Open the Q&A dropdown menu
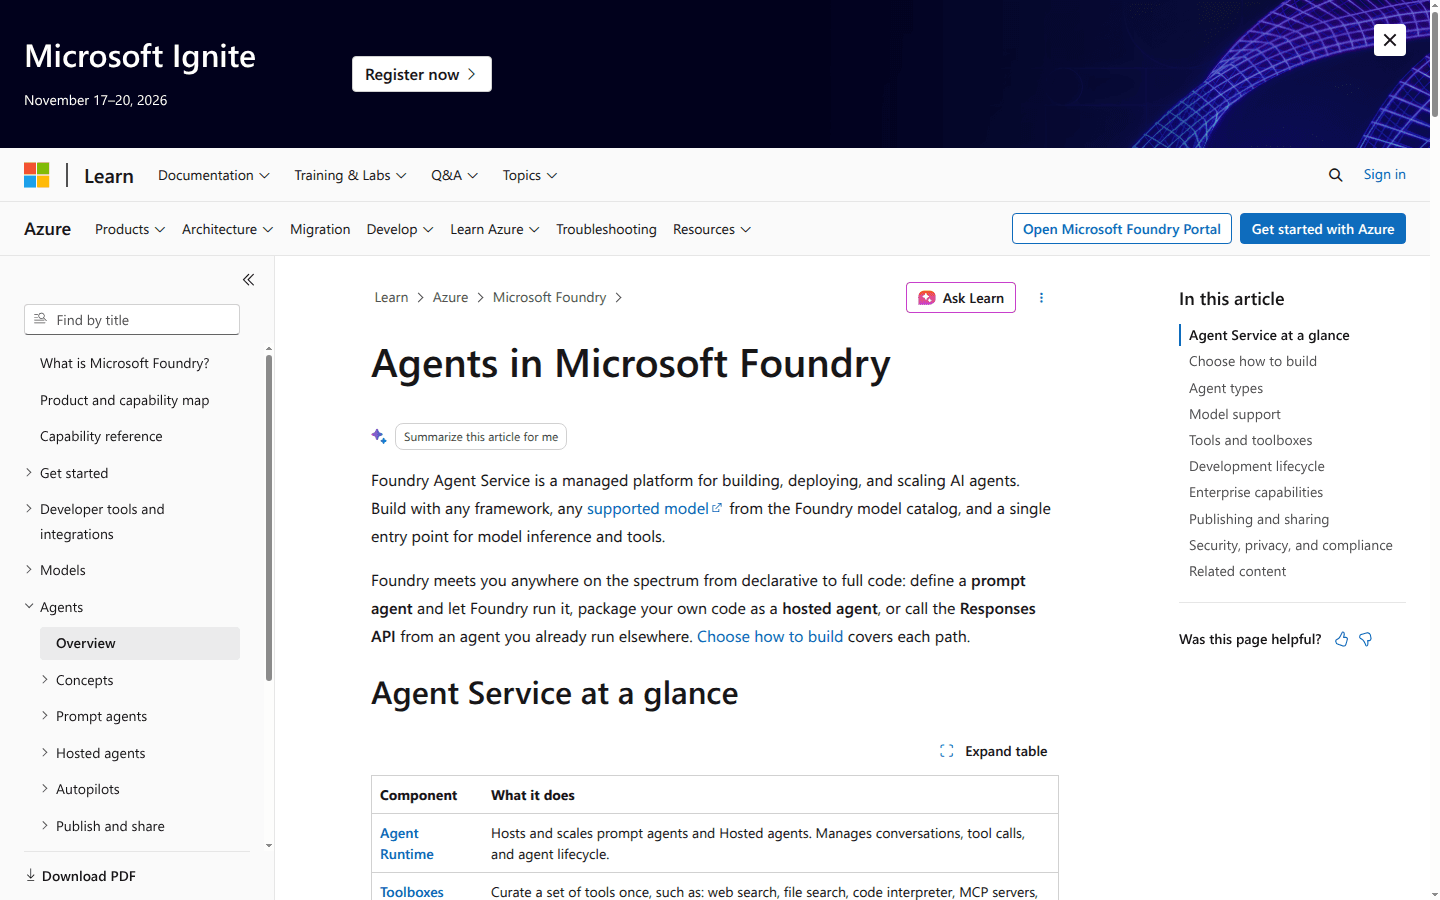Viewport: 1440px width, 900px height. tap(454, 175)
